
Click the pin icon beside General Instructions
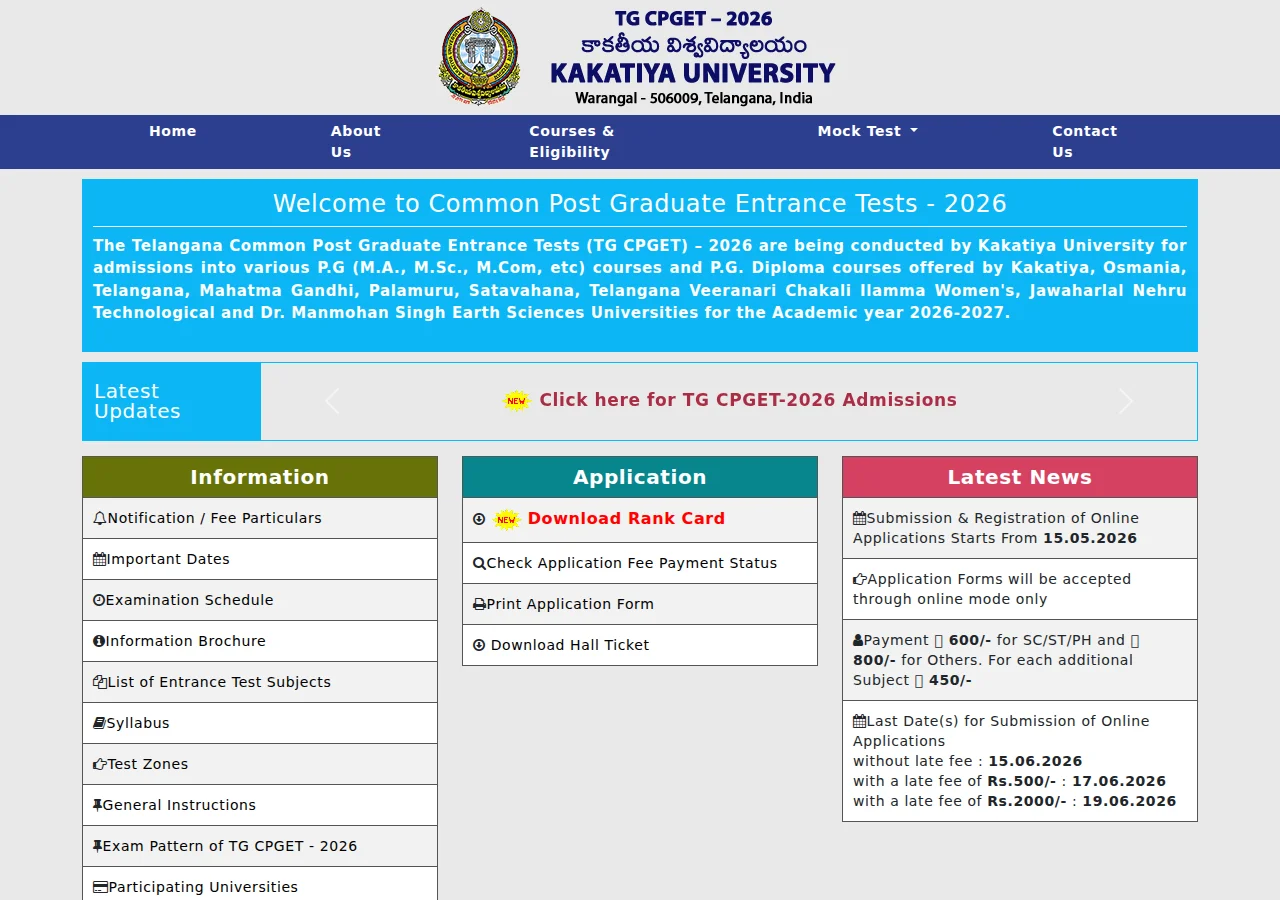click(x=97, y=805)
